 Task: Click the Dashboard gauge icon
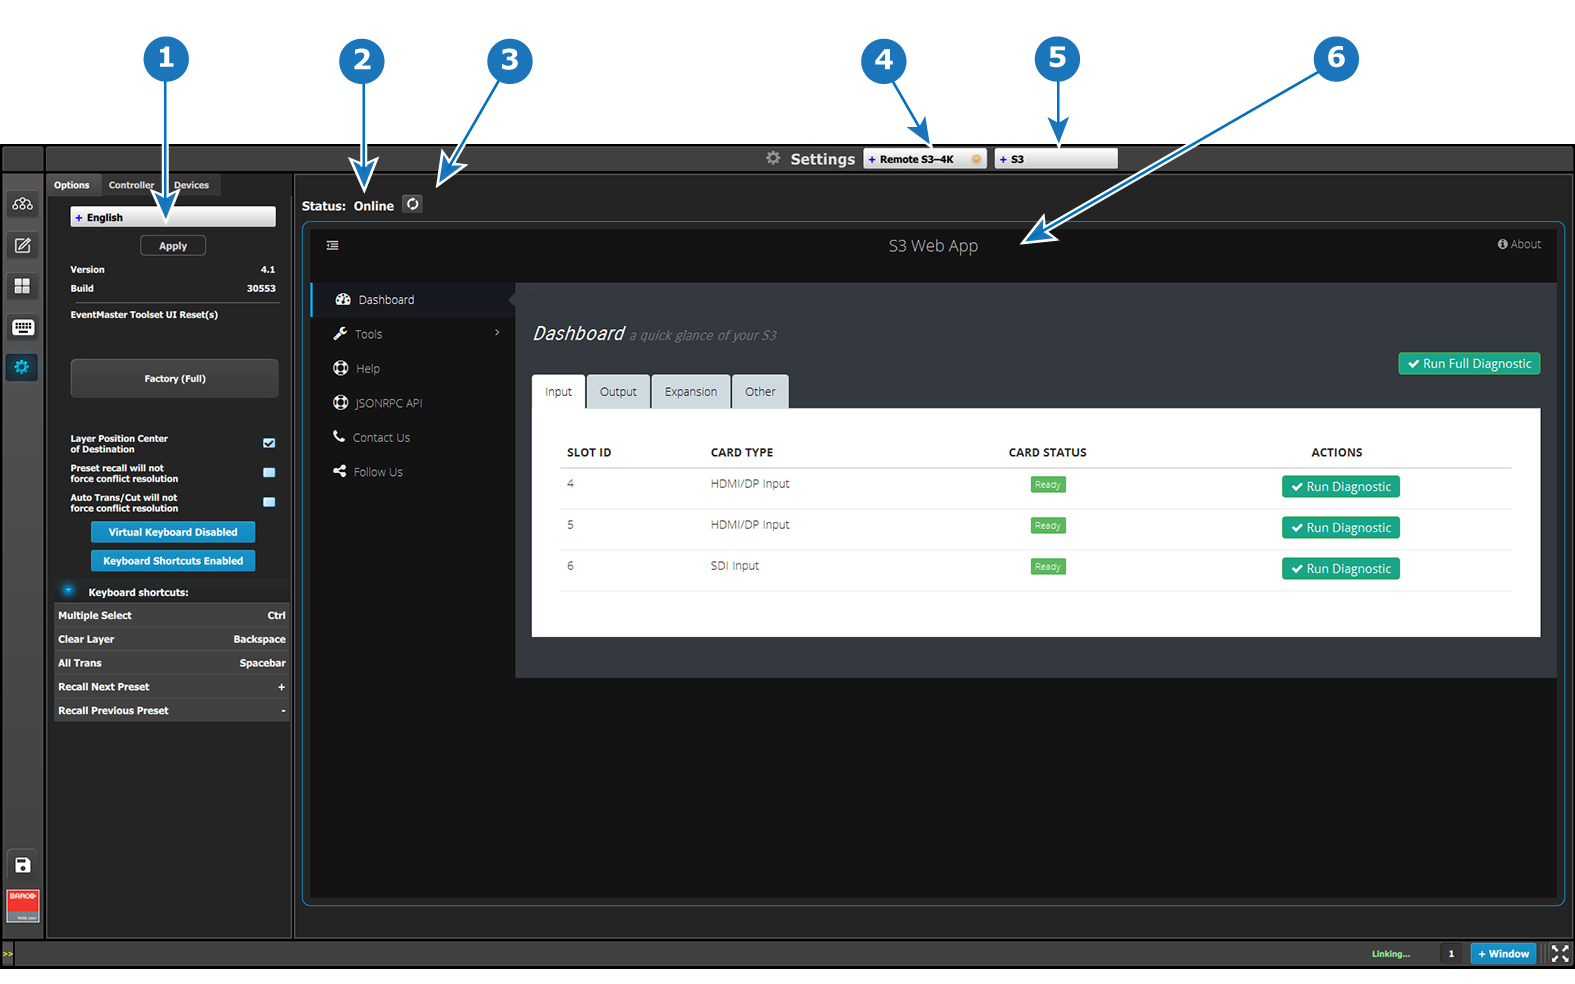tap(343, 299)
